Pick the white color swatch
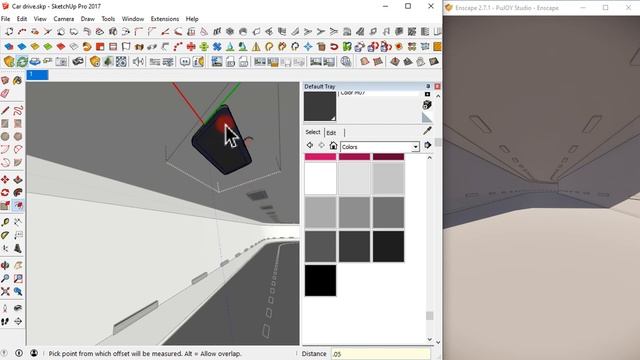 (x=320, y=178)
